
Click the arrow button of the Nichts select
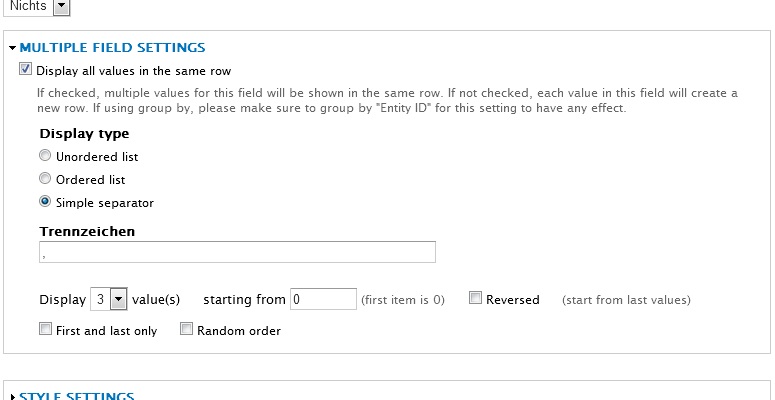60,6
